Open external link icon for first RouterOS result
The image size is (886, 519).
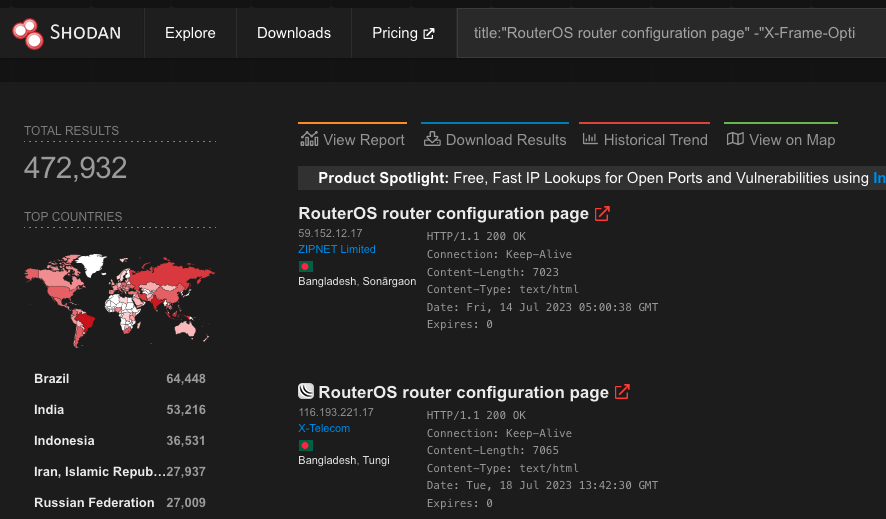pyautogui.click(x=602, y=213)
